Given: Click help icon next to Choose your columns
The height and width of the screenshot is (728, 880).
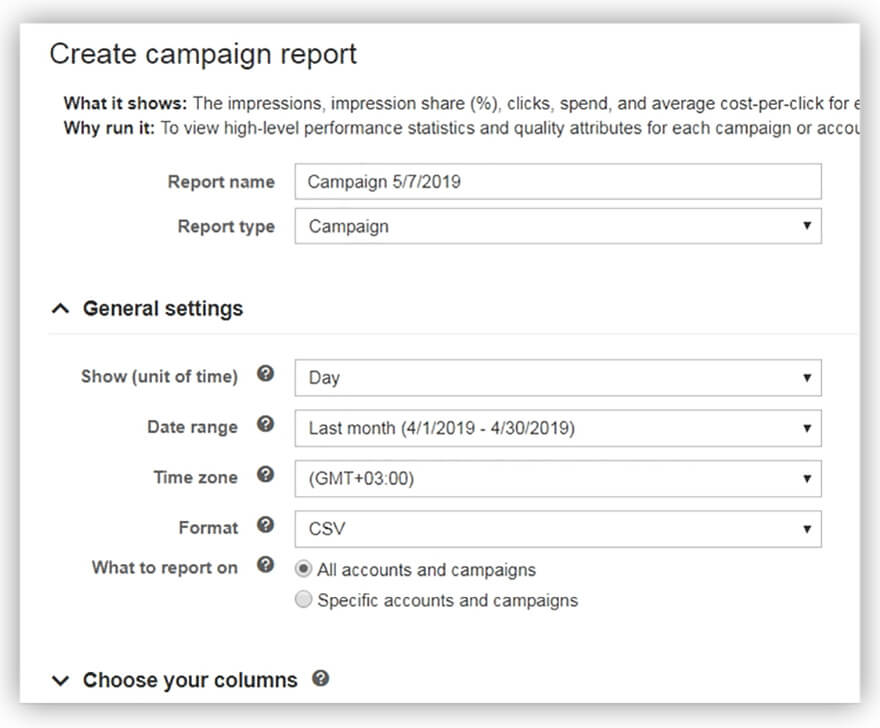Looking at the screenshot, I should [x=320, y=678].
